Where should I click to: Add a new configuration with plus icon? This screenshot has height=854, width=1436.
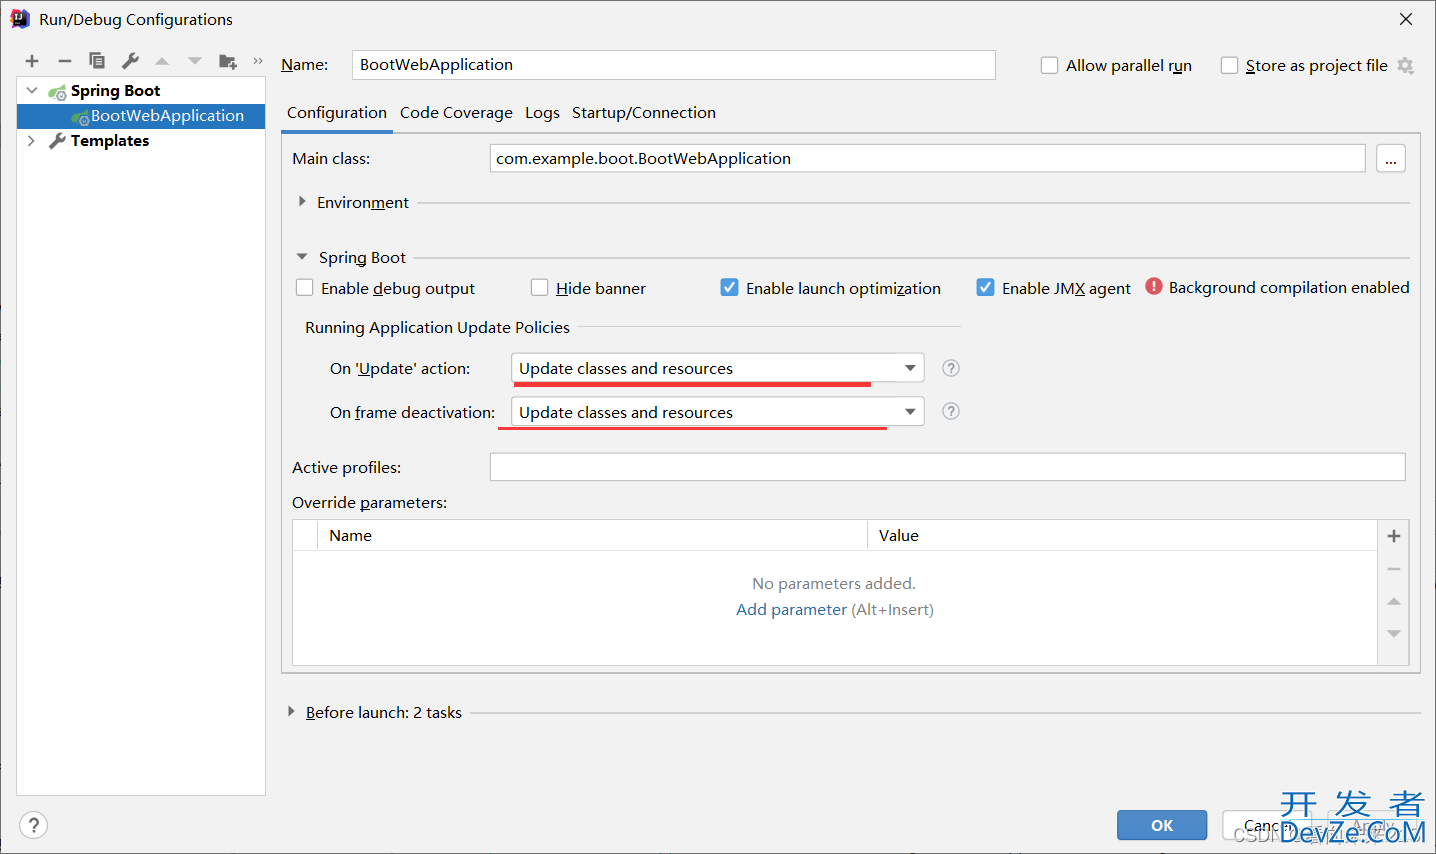pos(32,61)
